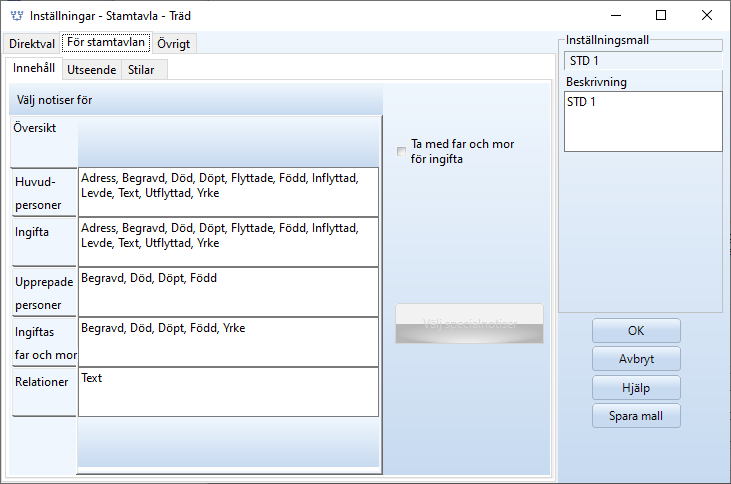The width and height of the screenshot is (731, 484).
Task: Switch to the Utseende sub-tab
Action: [92, 70]
